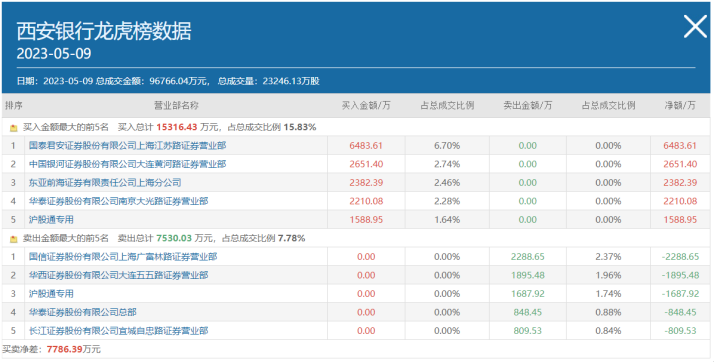Open 华泰证券股份有限公司总部 link

pos(82,312)
